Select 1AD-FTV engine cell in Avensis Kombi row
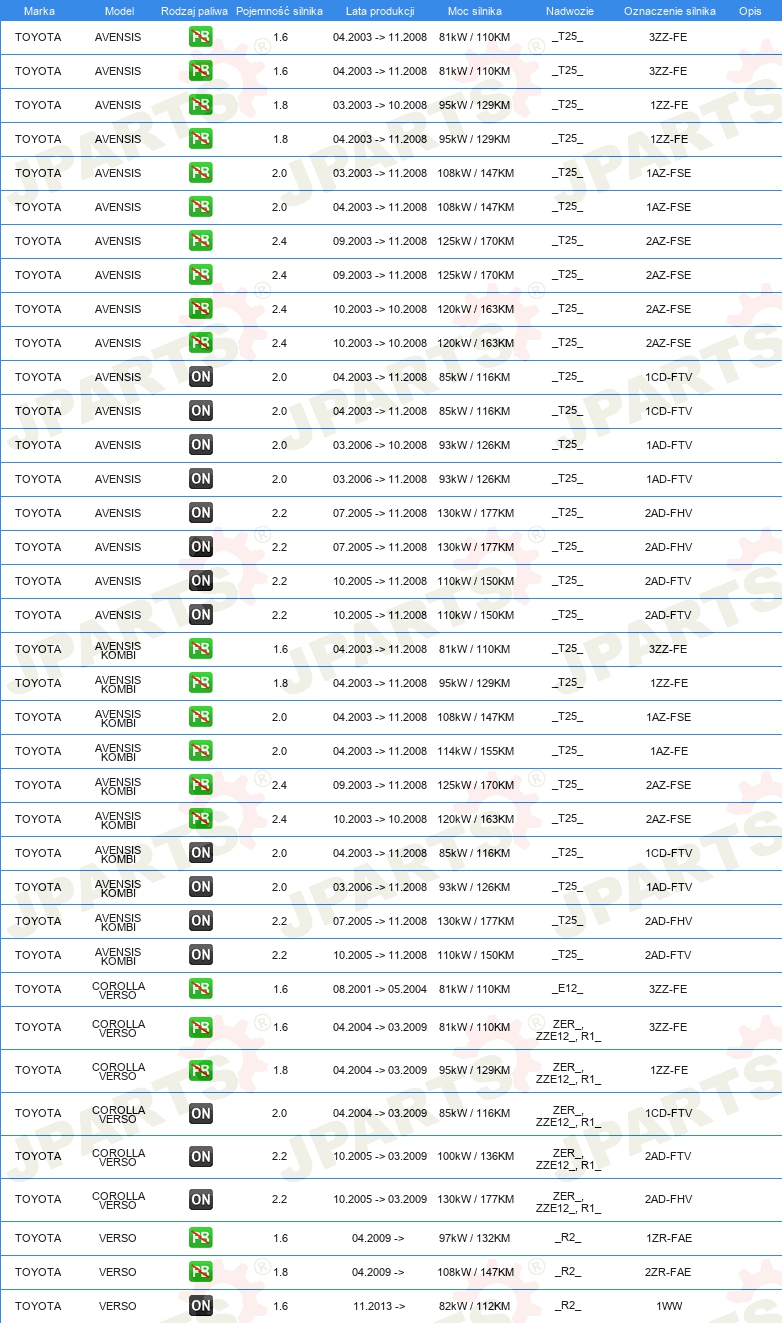This screenshot has height=1323, width=782. point(668,887)
